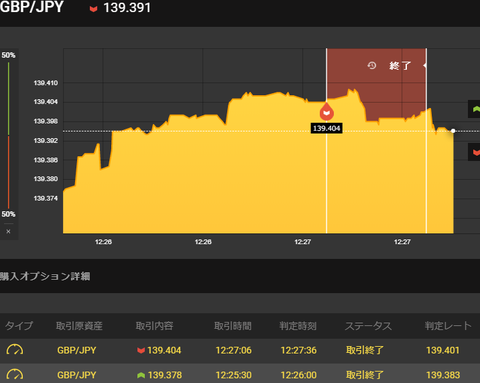Screen dimensions: 480x383
Task: Click the 139.404 entry price label
Action: coord(327,128)
